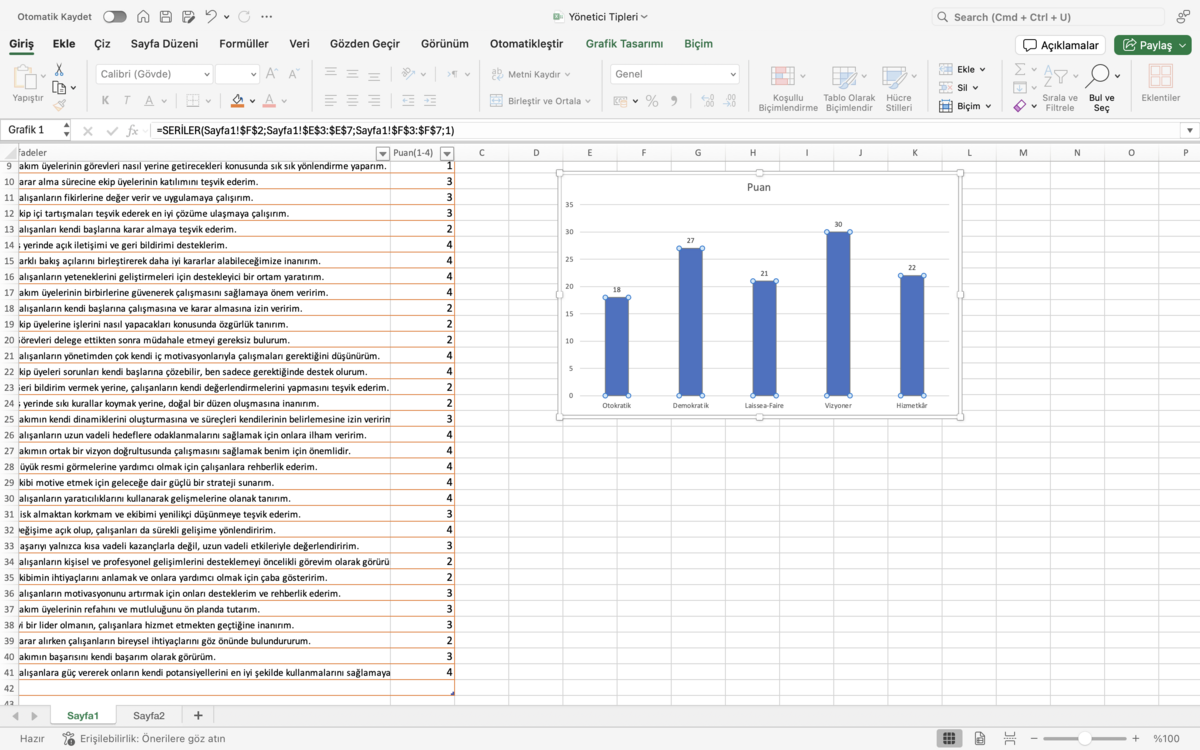Screen dimensions: 1200x750
Task: Toggle bold K formatting
Action: 105,100
